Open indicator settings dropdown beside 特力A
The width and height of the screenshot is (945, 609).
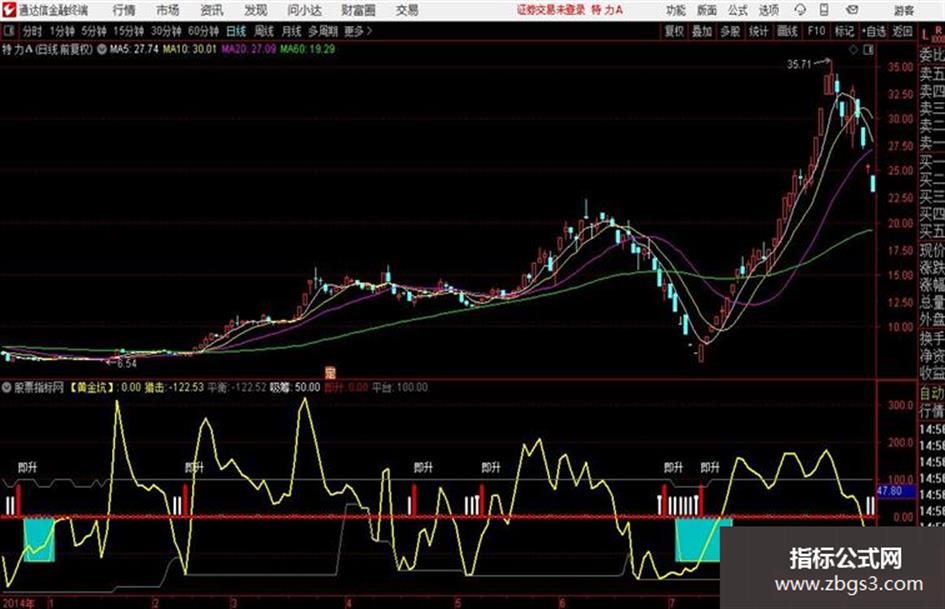click(x=101, y=49)
